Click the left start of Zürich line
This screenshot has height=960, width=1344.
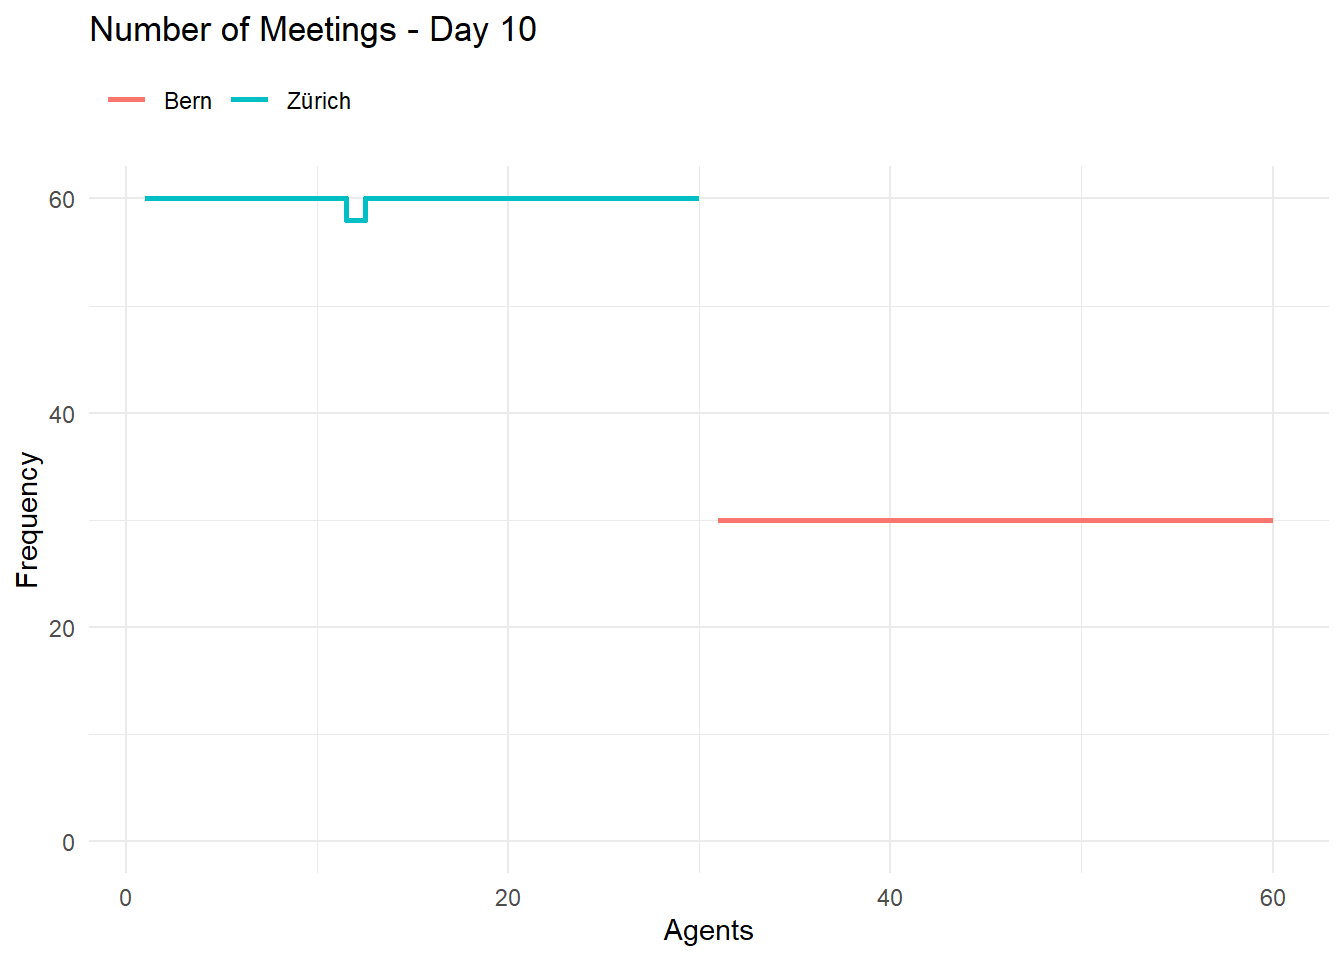point(147,198)
